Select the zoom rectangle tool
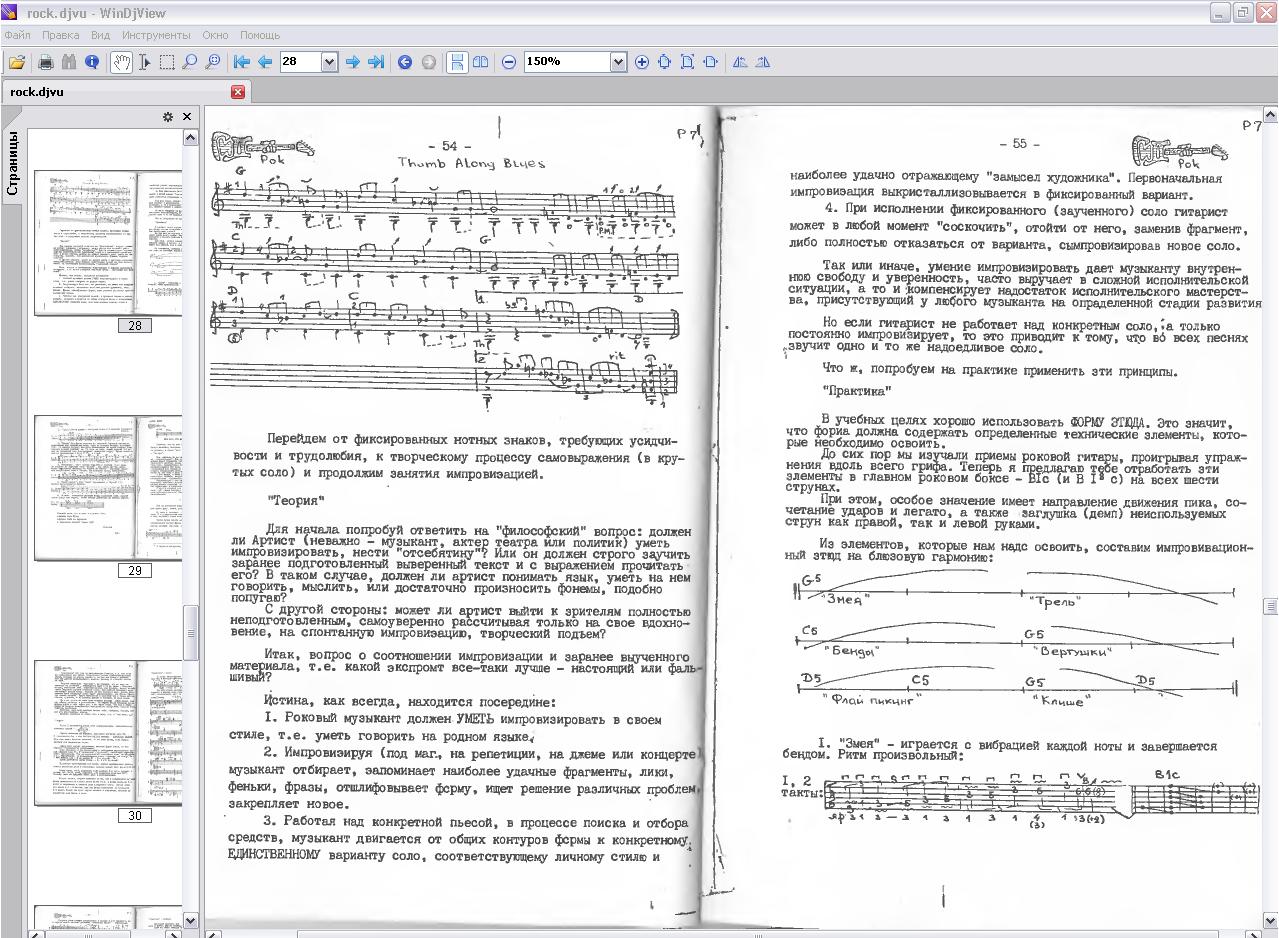 point(213,62)
